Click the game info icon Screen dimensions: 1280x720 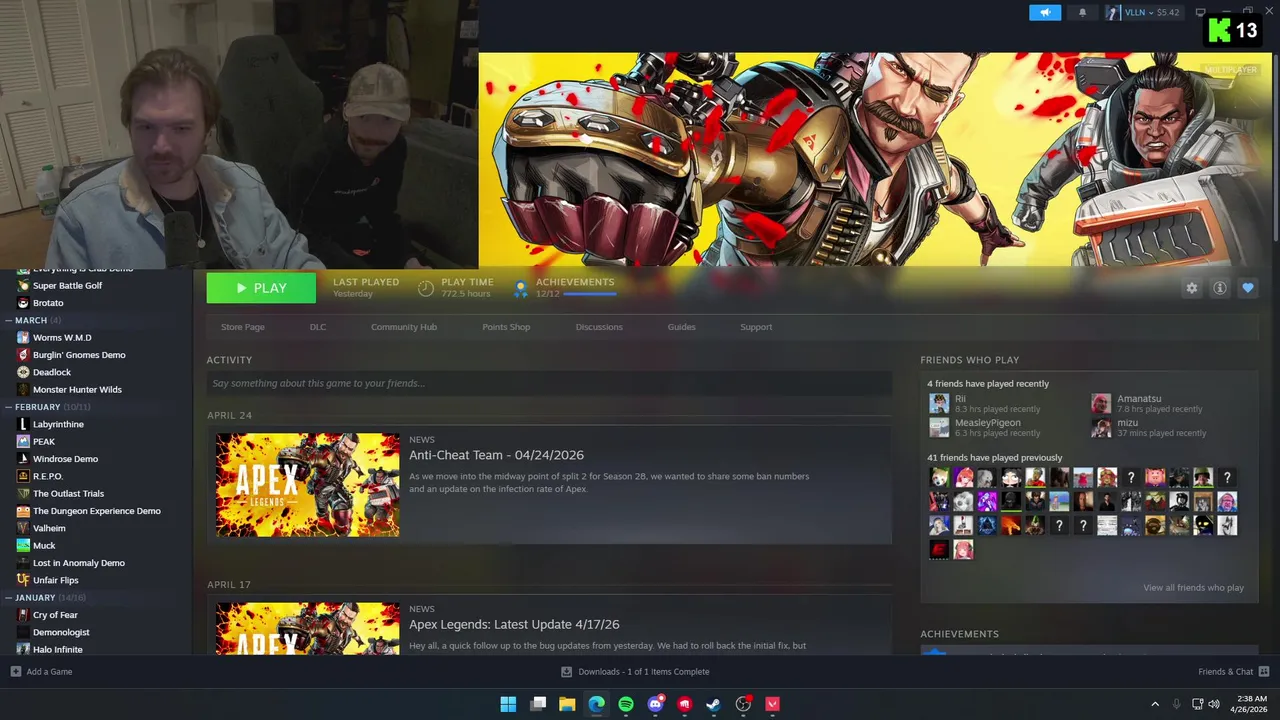click(1219, 288)
